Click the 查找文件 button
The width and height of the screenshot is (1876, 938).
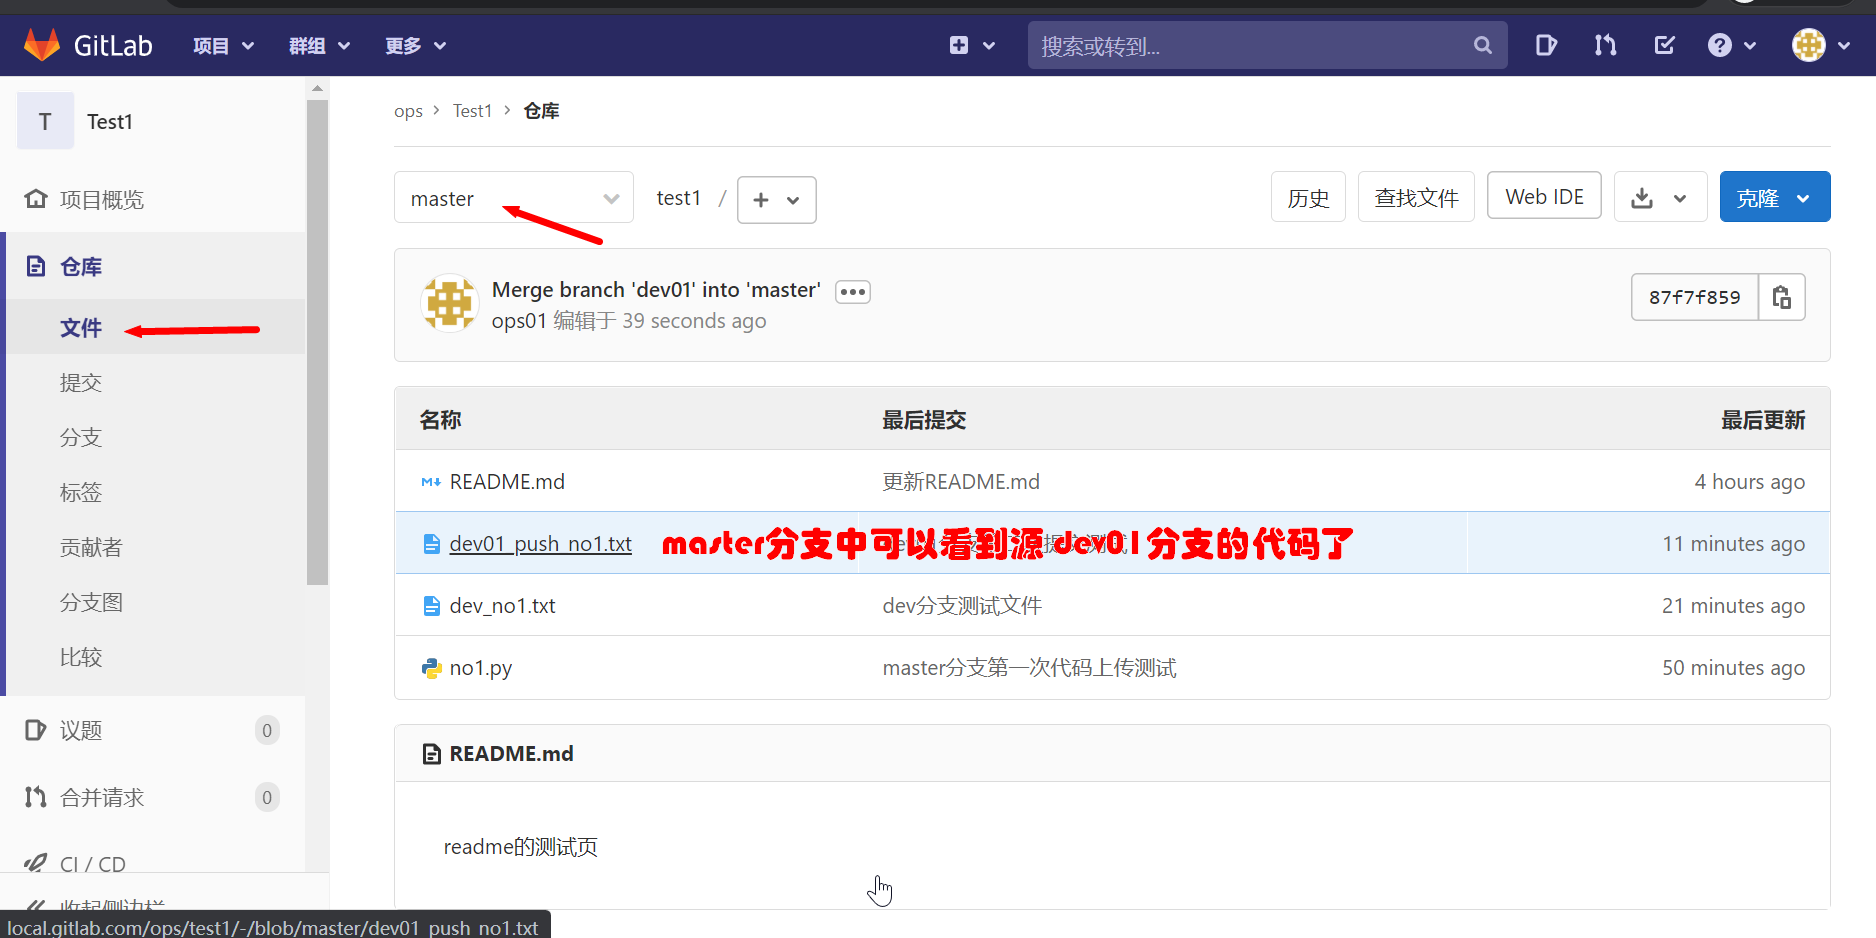pyautogui.click(x=1416, y=197)
